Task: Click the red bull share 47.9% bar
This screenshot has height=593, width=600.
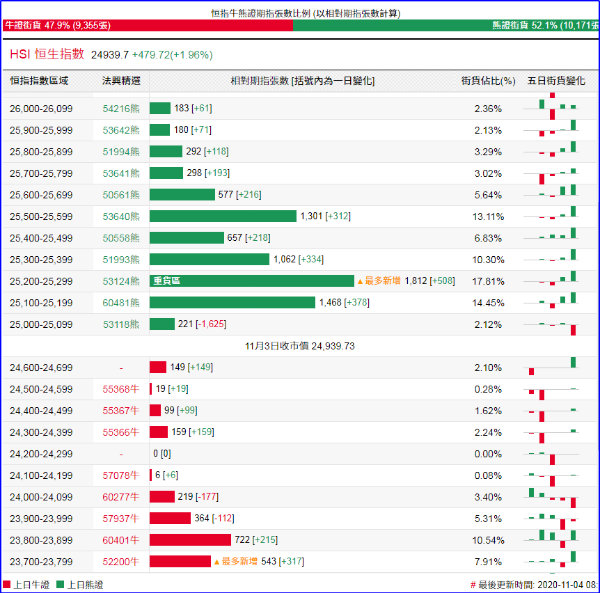Action: click(148, 25)
